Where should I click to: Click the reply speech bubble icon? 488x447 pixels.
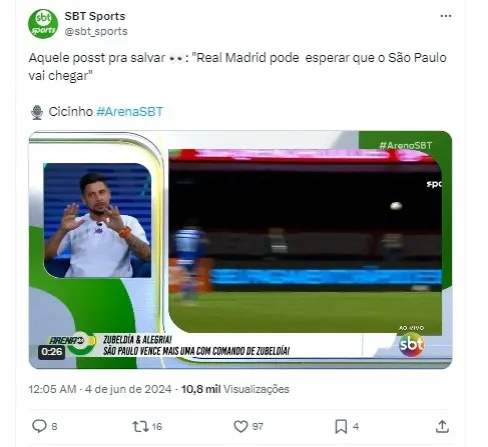(x=39, y=426)
